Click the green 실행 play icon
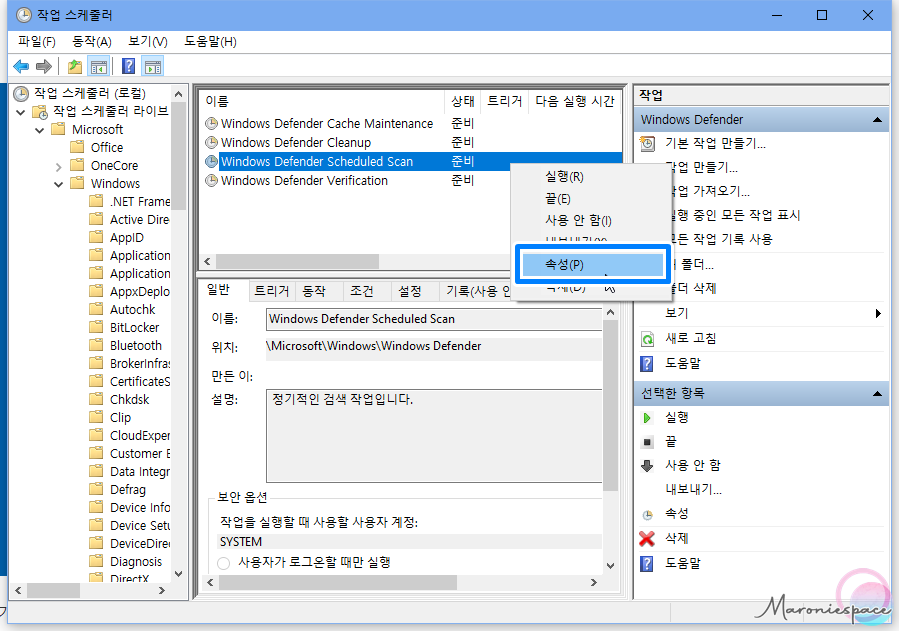The width and height of the screenshot is (899, 631). 647,418
